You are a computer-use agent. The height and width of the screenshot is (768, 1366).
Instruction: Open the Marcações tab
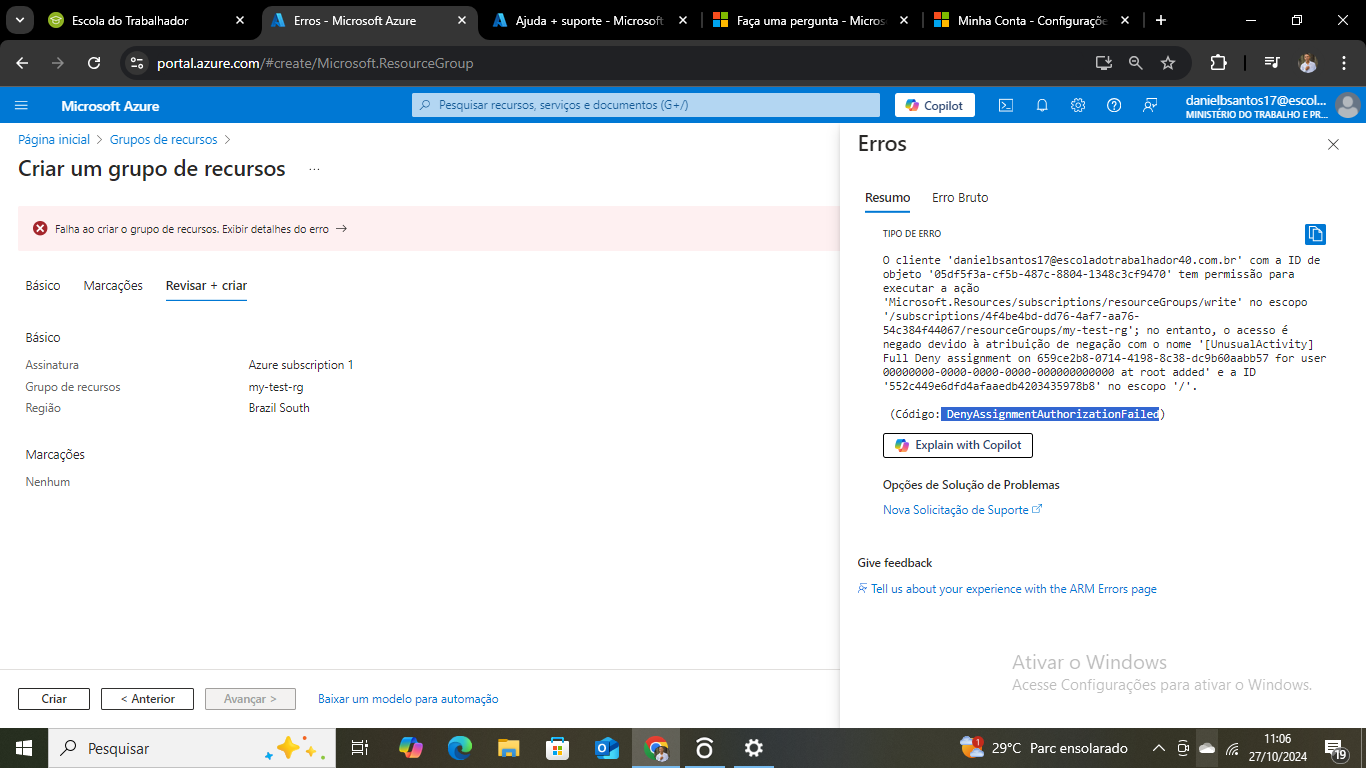click(x=113, y=286)
